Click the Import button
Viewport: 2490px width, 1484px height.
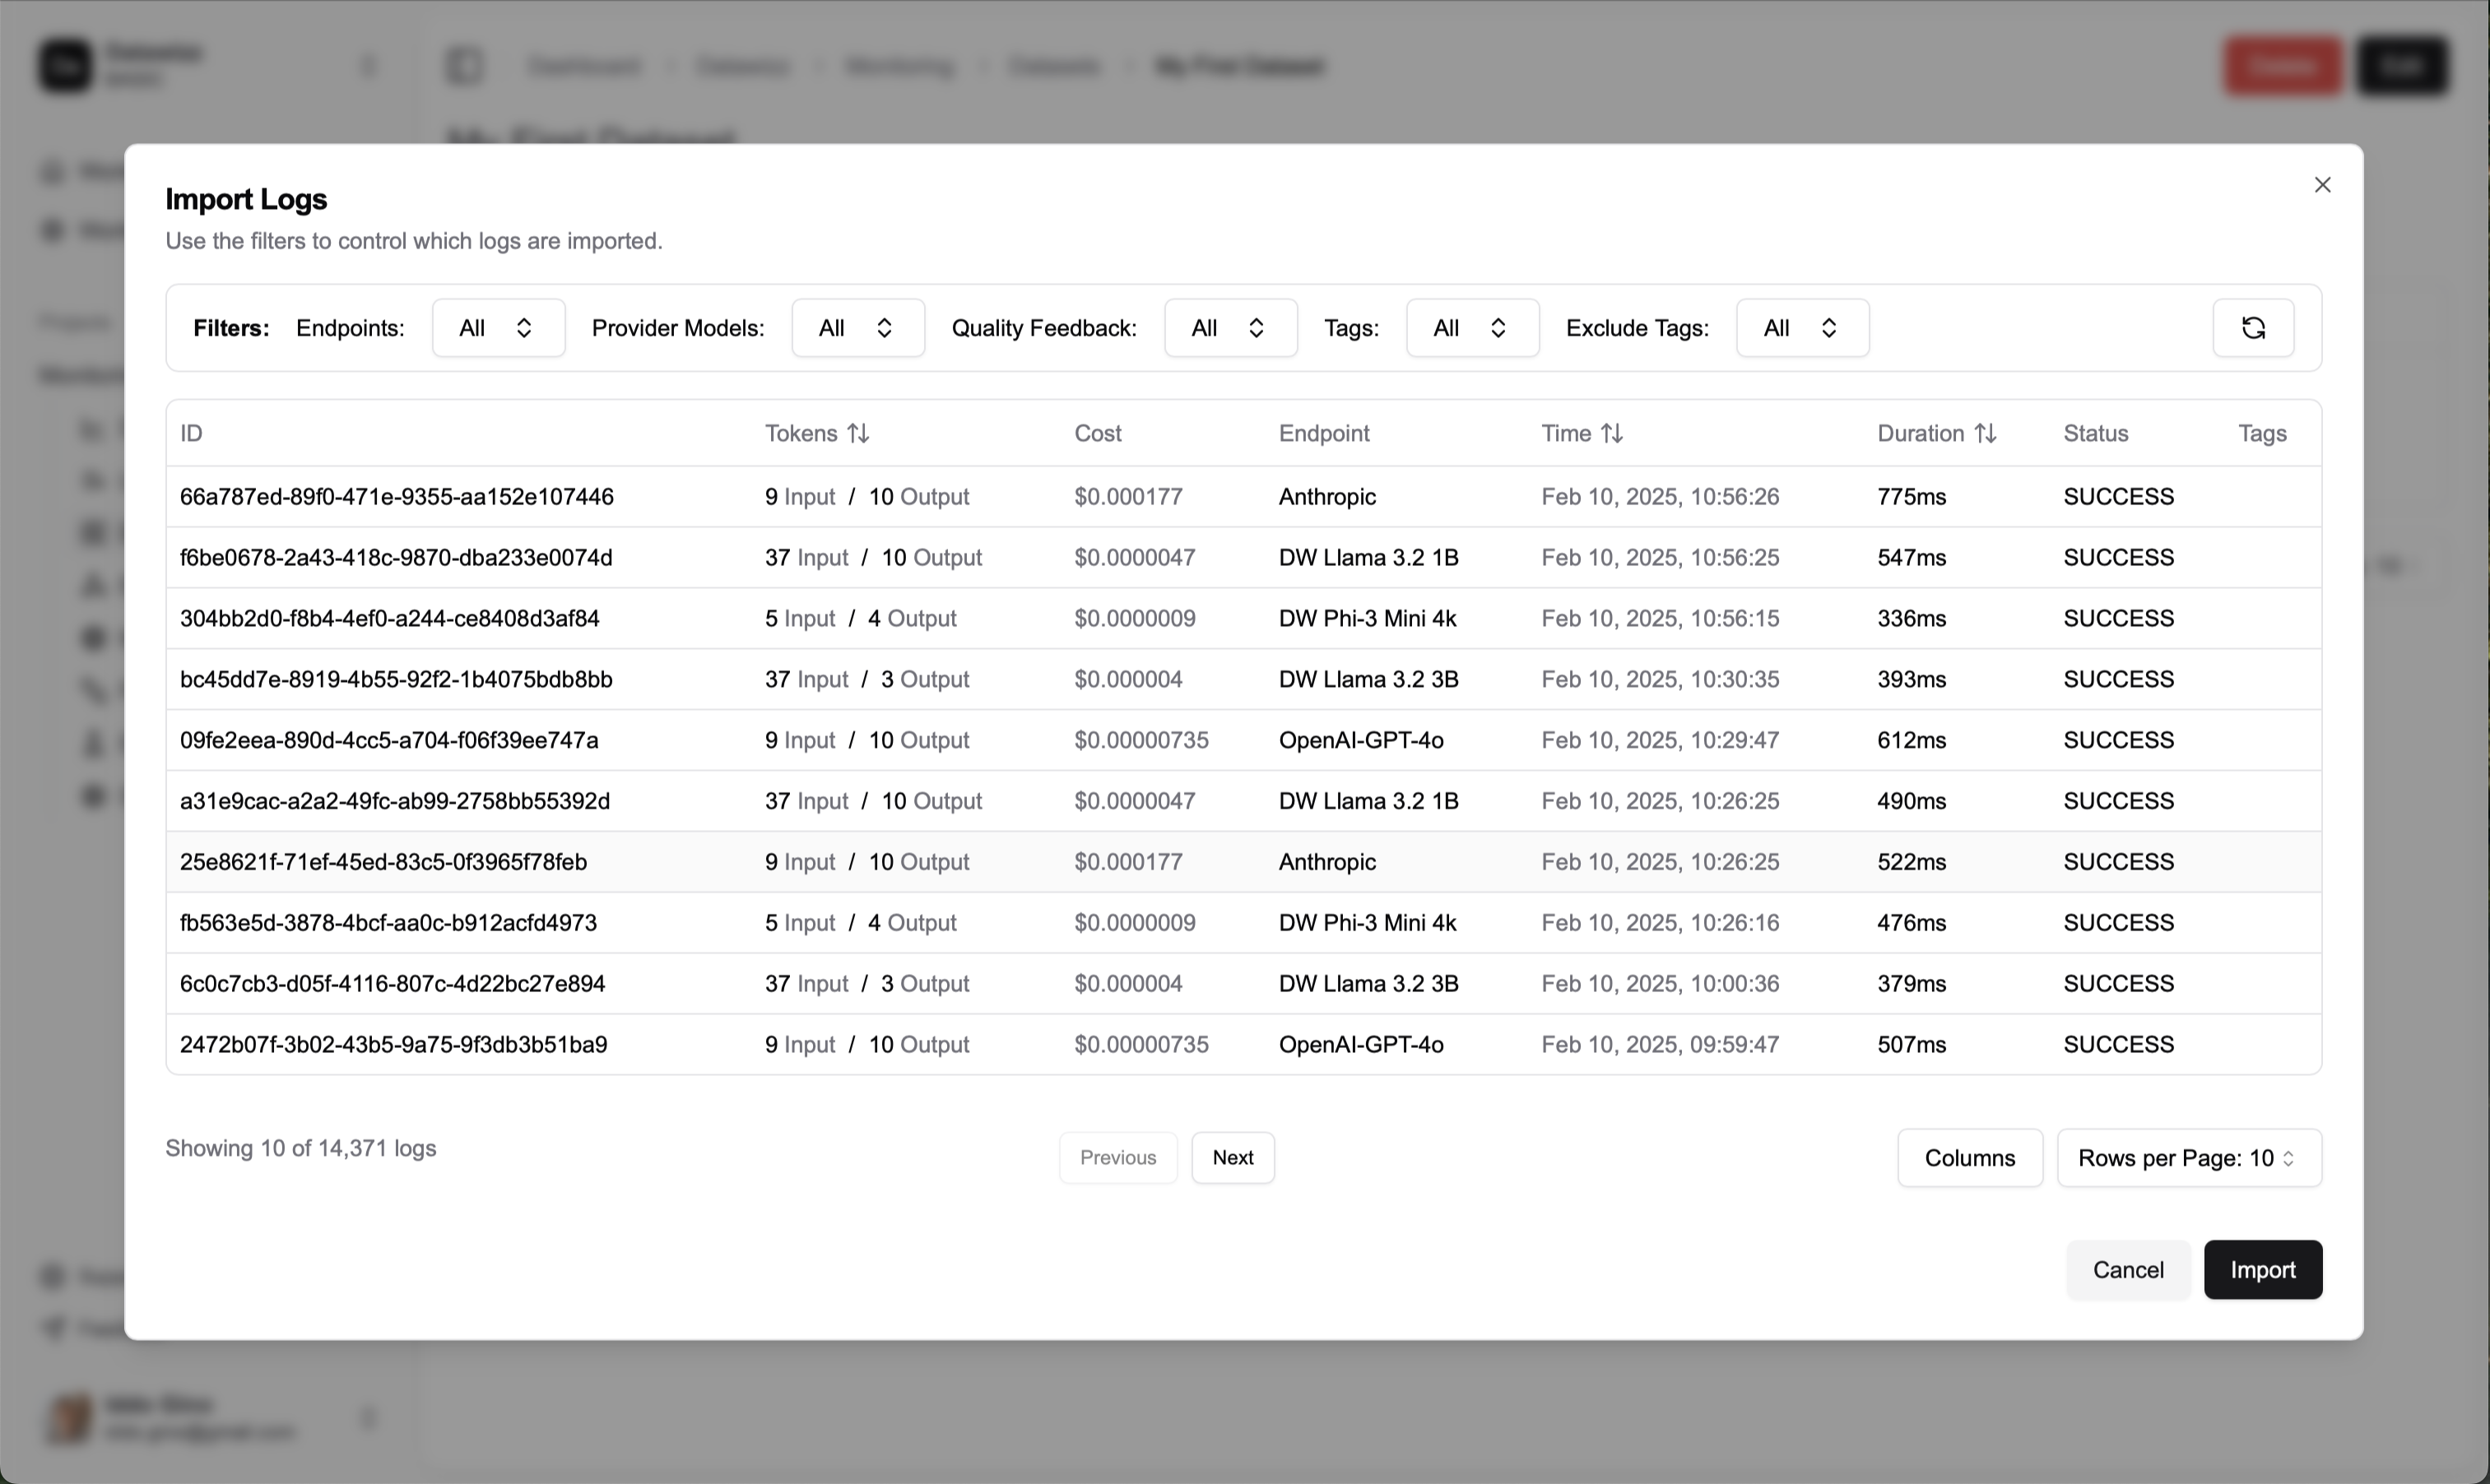[2263, 1270]
